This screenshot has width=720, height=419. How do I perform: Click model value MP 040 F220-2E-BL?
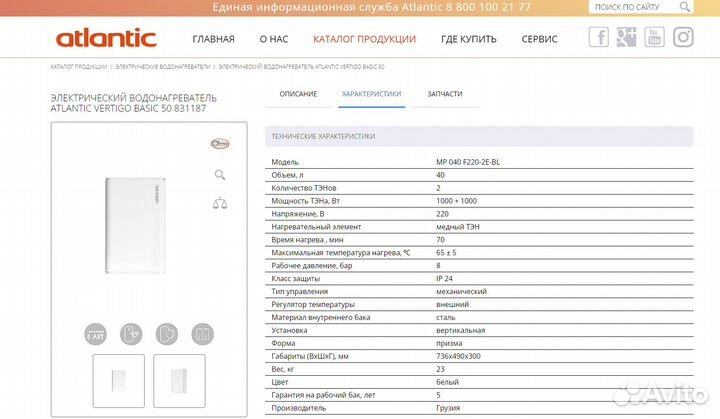point(468,162)
